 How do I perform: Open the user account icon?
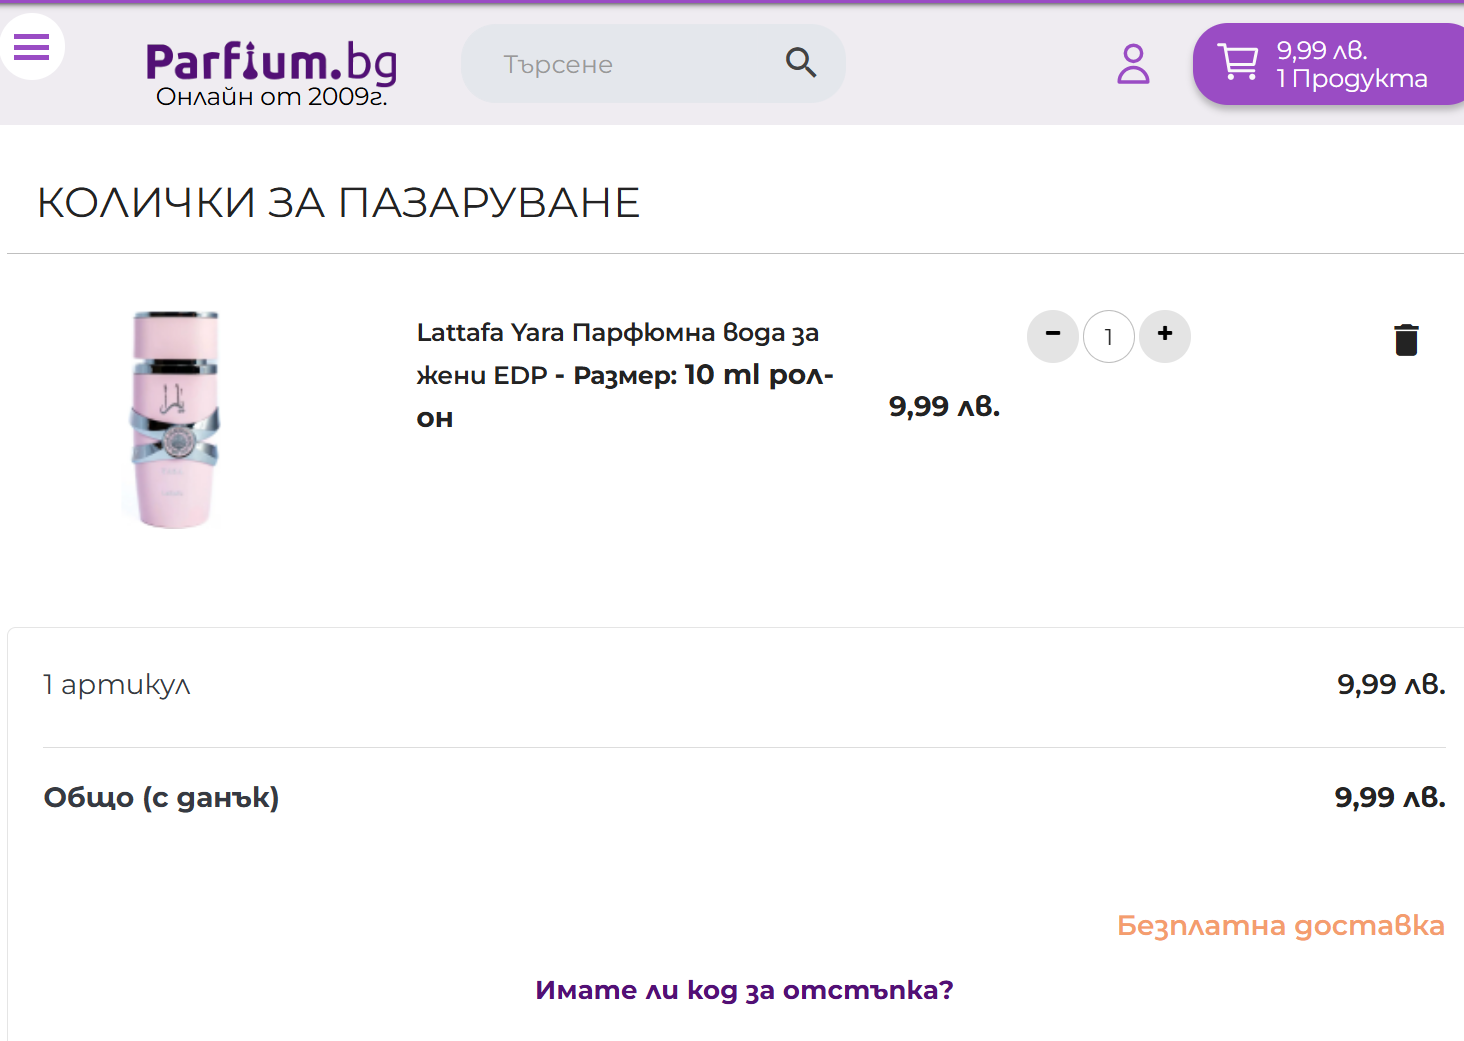point(1132,64)
